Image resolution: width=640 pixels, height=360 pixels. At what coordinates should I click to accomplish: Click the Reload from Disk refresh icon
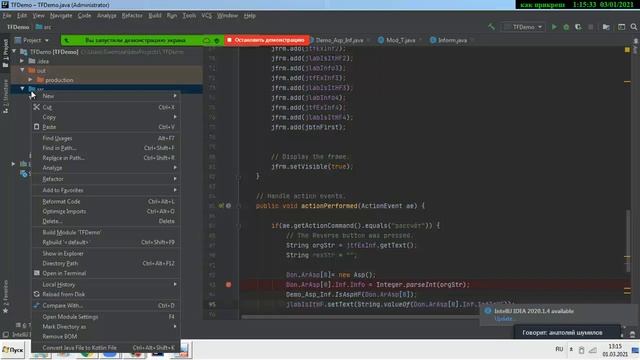pos(36,294)
